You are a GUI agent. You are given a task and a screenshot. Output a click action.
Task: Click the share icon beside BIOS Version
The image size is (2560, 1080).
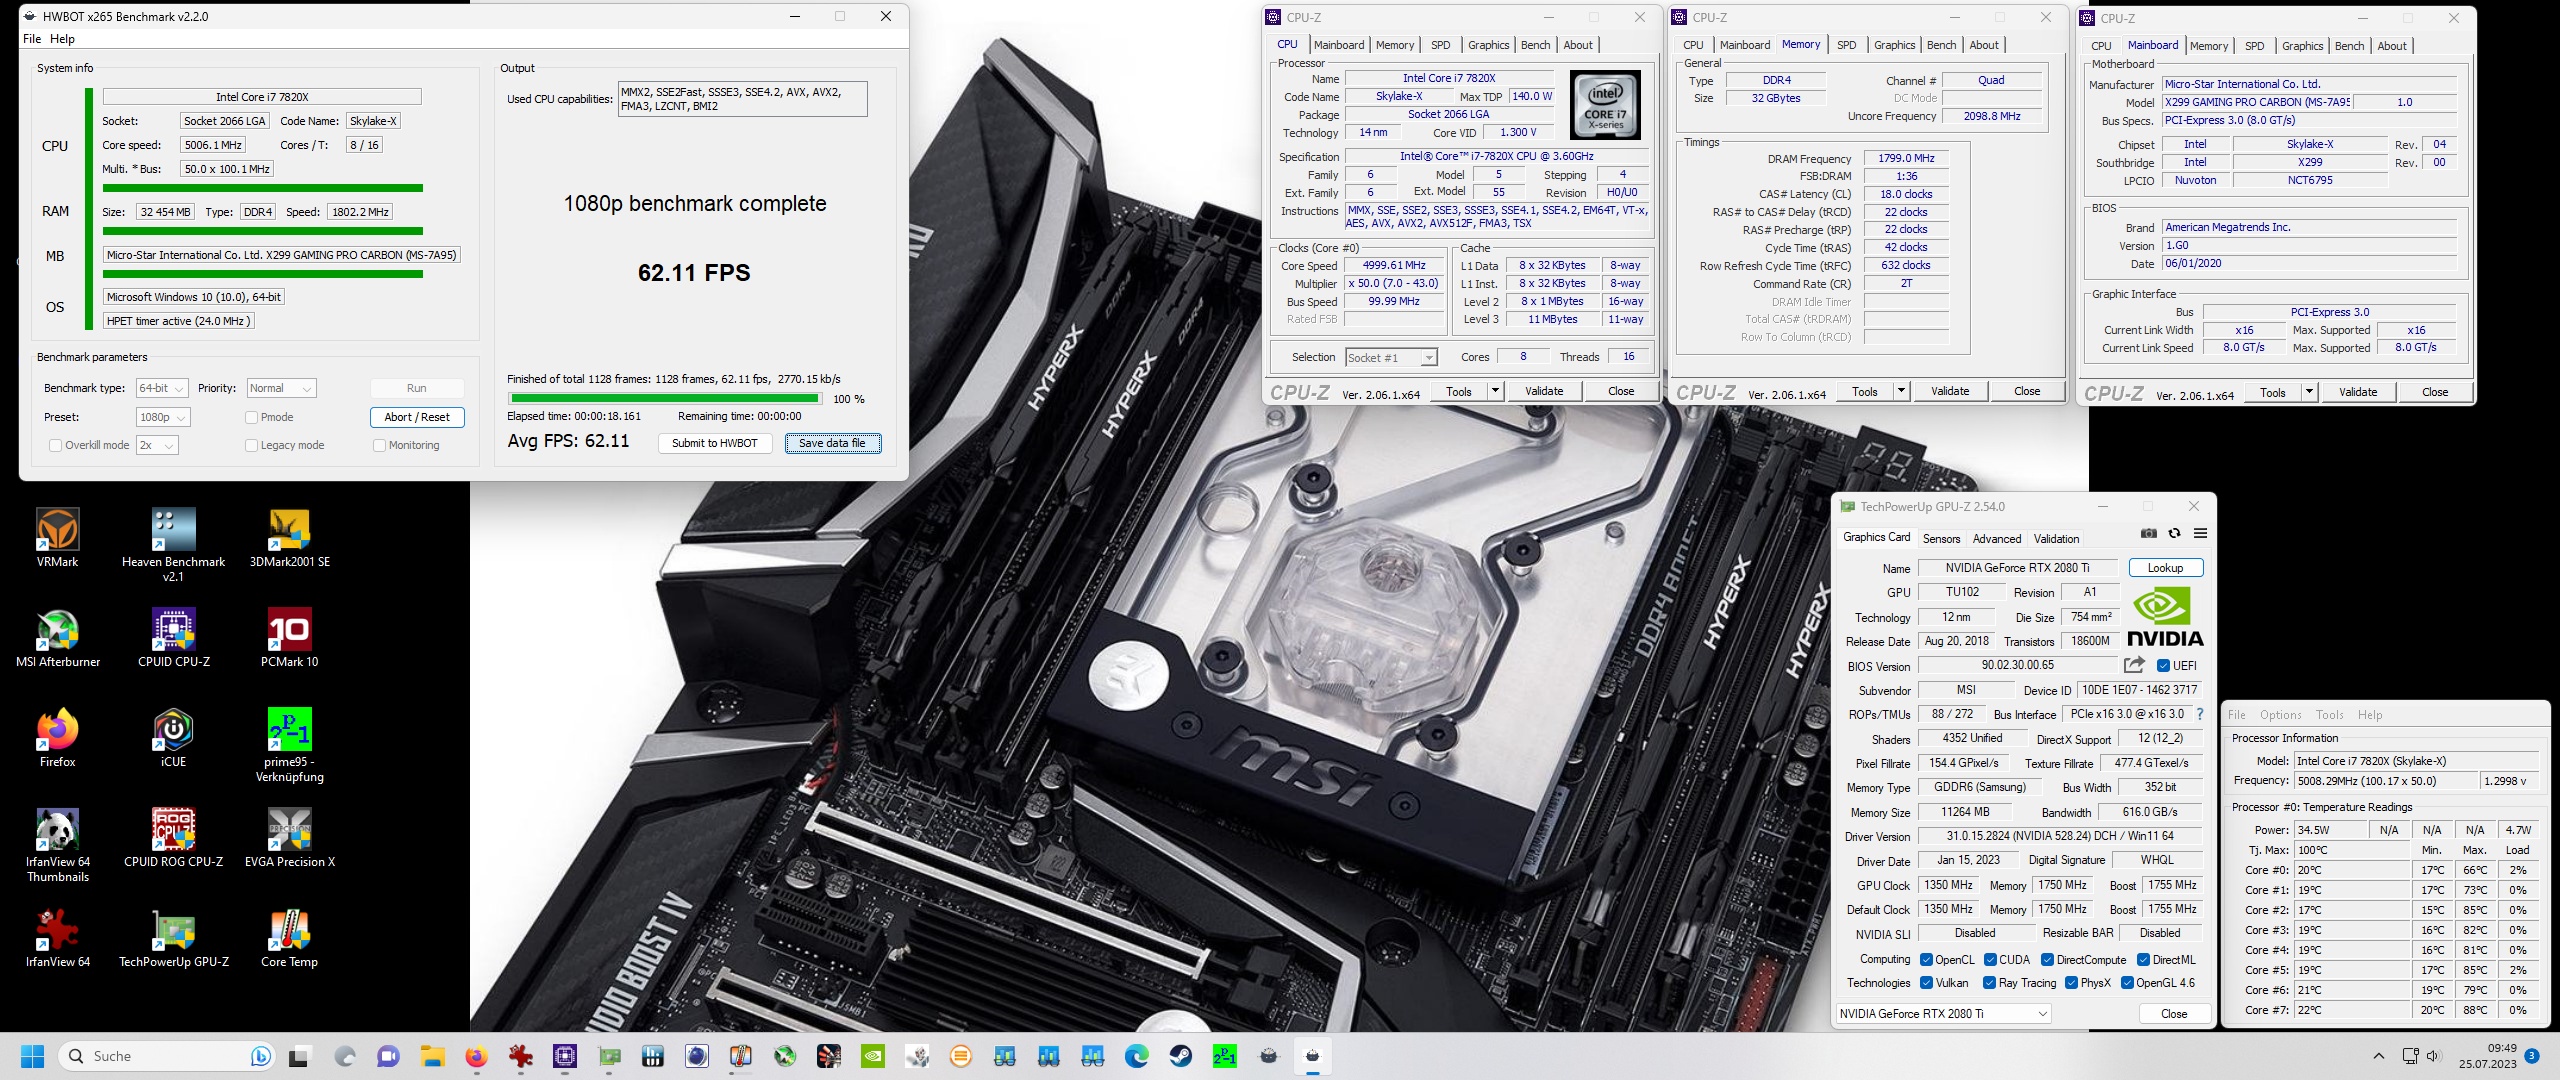click(x=2133, y=665)
